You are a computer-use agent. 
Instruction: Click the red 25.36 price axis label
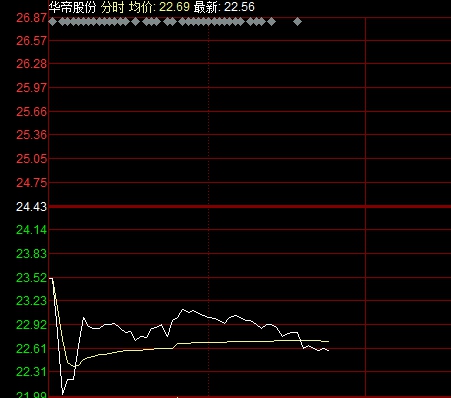pyautogui.click(x=31, y=135)
